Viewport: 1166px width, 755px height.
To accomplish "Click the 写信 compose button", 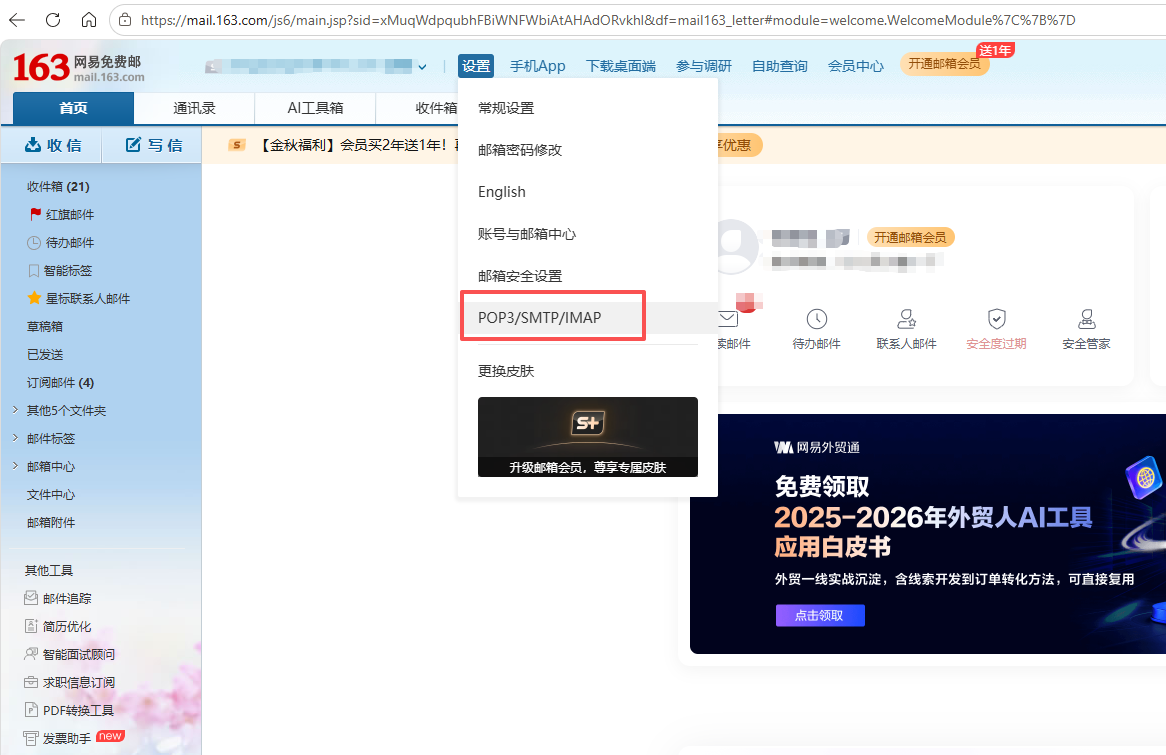I will pyautogui.click(x=153, y=145).
